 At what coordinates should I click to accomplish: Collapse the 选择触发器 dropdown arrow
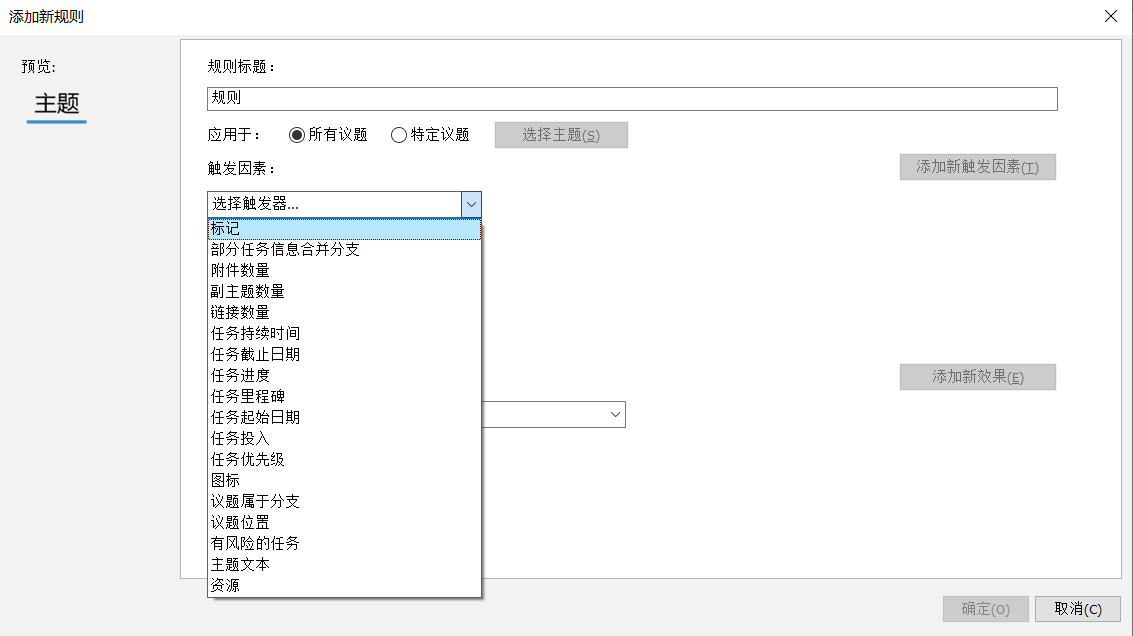pyautogui.click(x=470, y=204)
